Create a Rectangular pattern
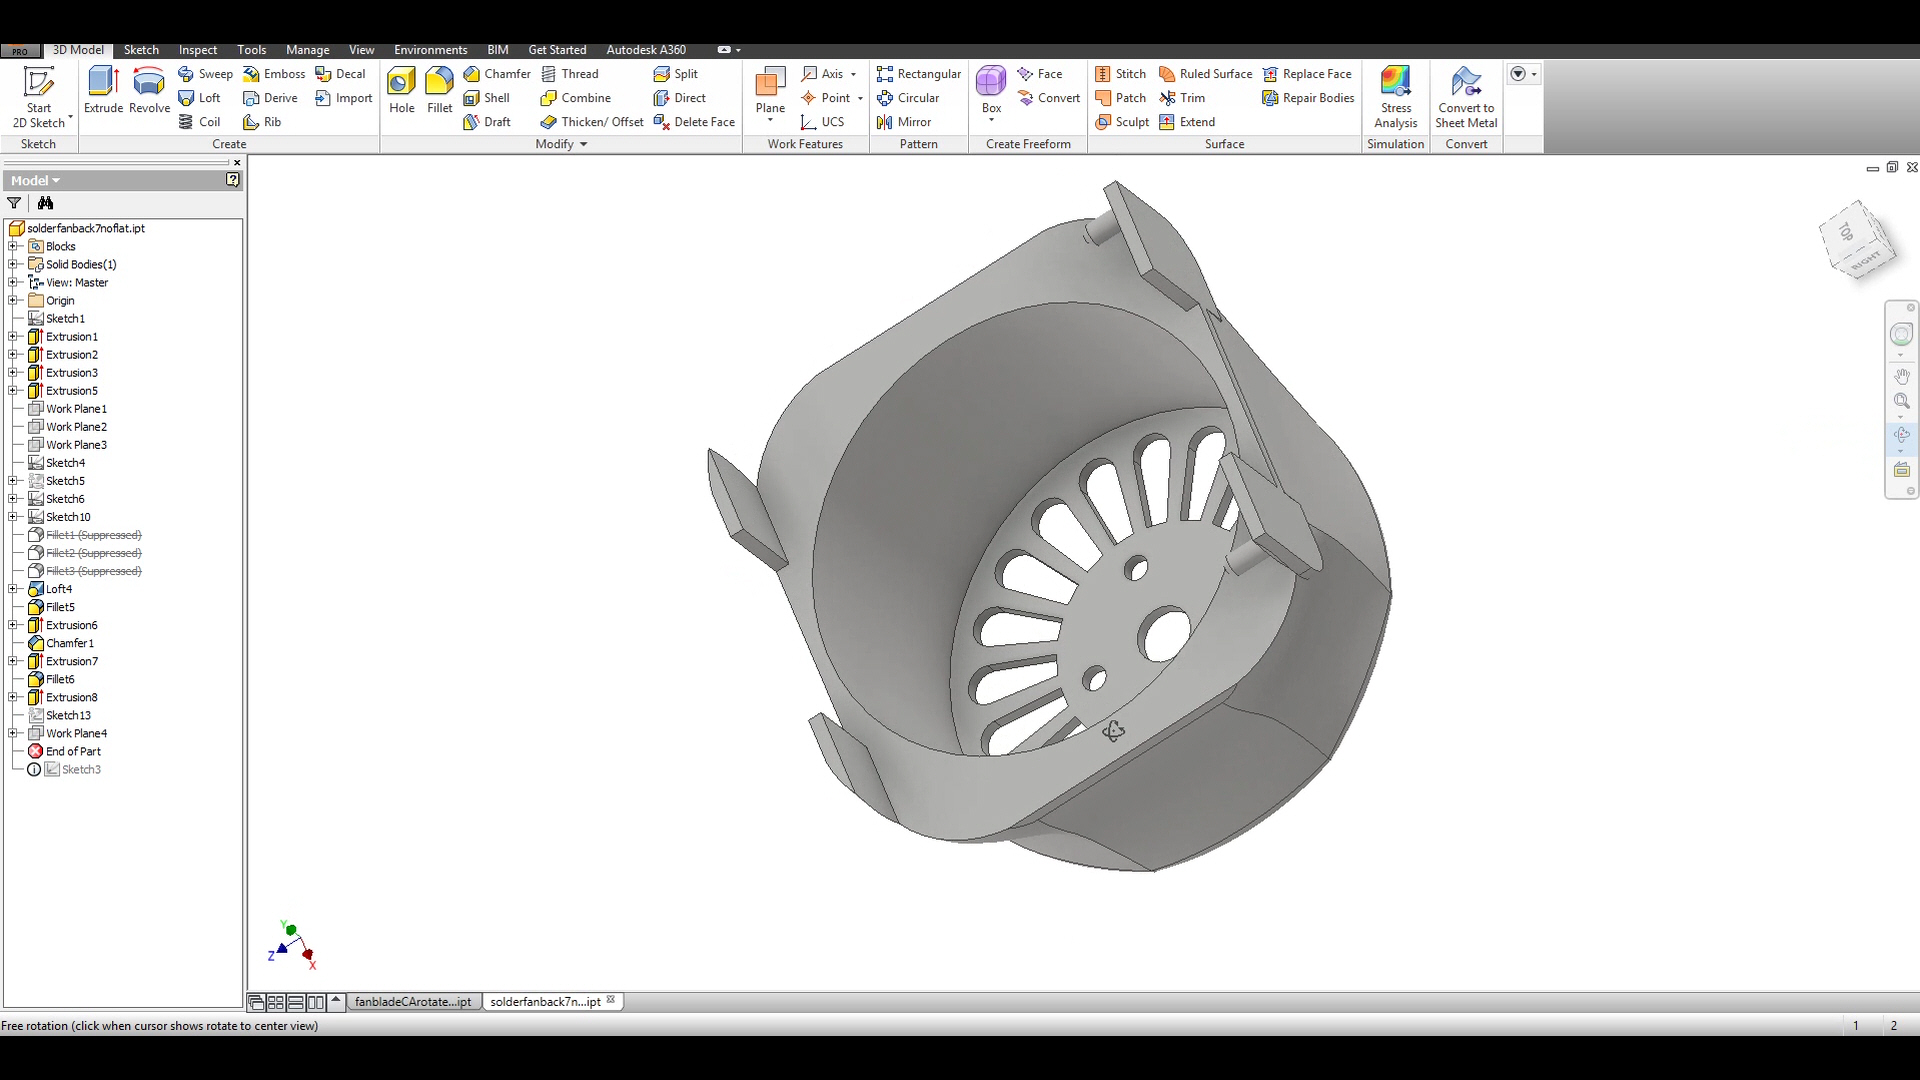This screenshot has height=1080, width=1920. 919,74
